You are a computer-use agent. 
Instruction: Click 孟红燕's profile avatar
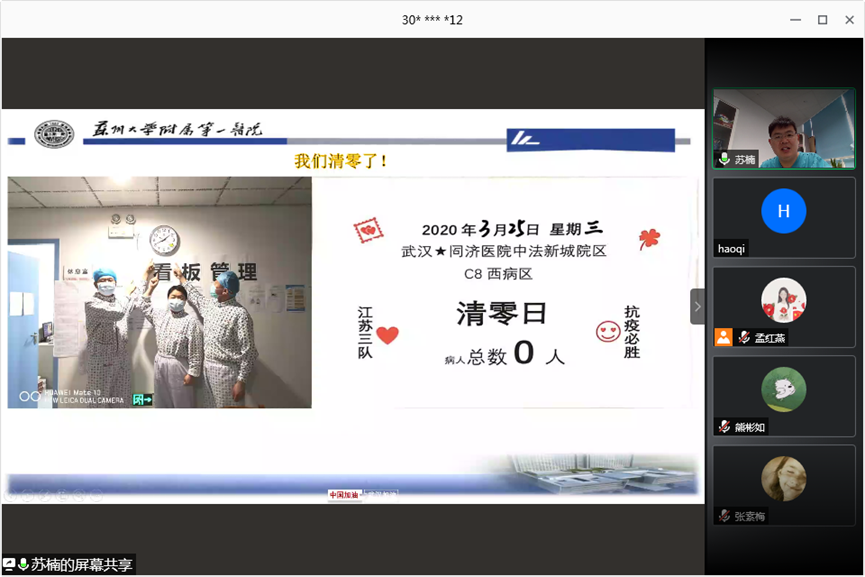tap(783, 300)
